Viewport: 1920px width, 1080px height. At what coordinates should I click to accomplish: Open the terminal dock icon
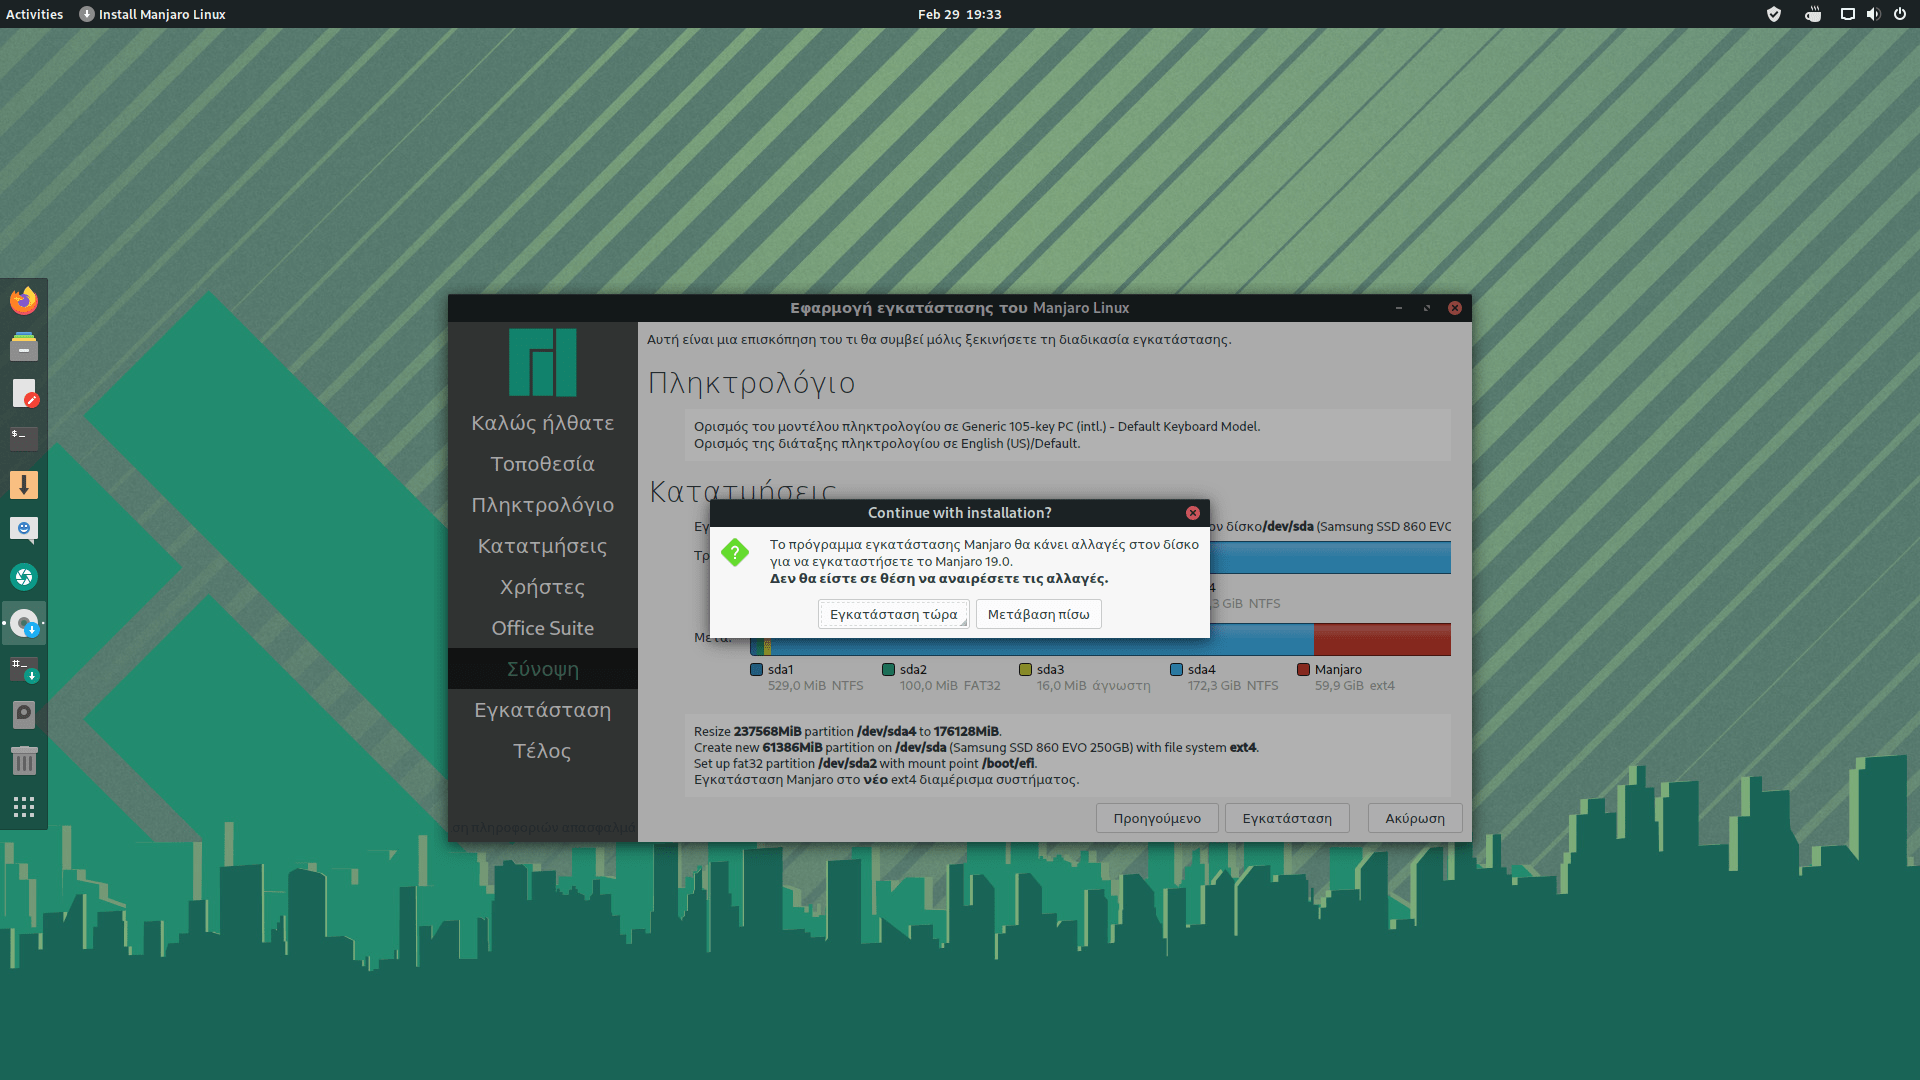tap(24, 438)
